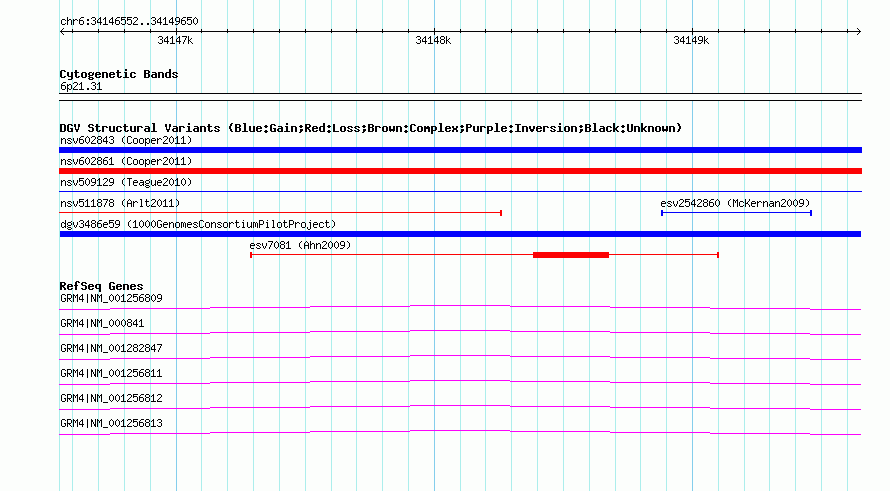Click the blue bar for dgv3486e59

(x=460, y=234)
